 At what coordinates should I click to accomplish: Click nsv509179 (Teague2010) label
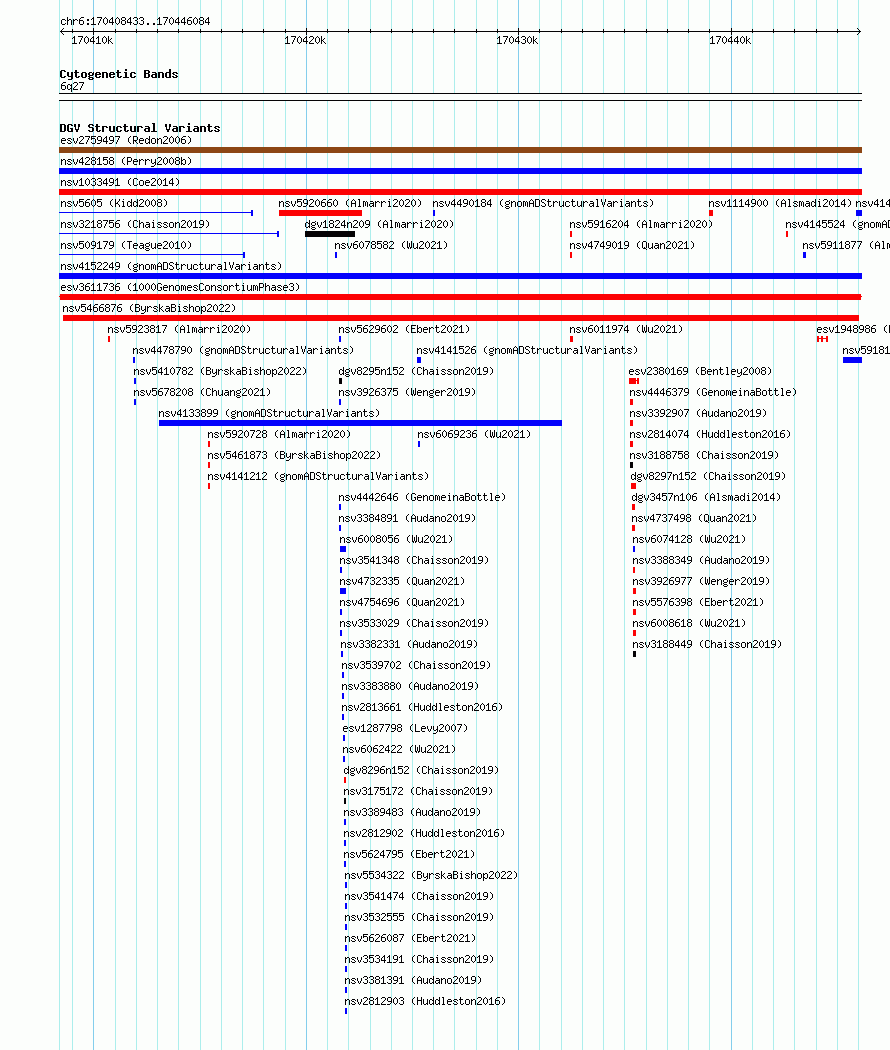pos(126,245)
